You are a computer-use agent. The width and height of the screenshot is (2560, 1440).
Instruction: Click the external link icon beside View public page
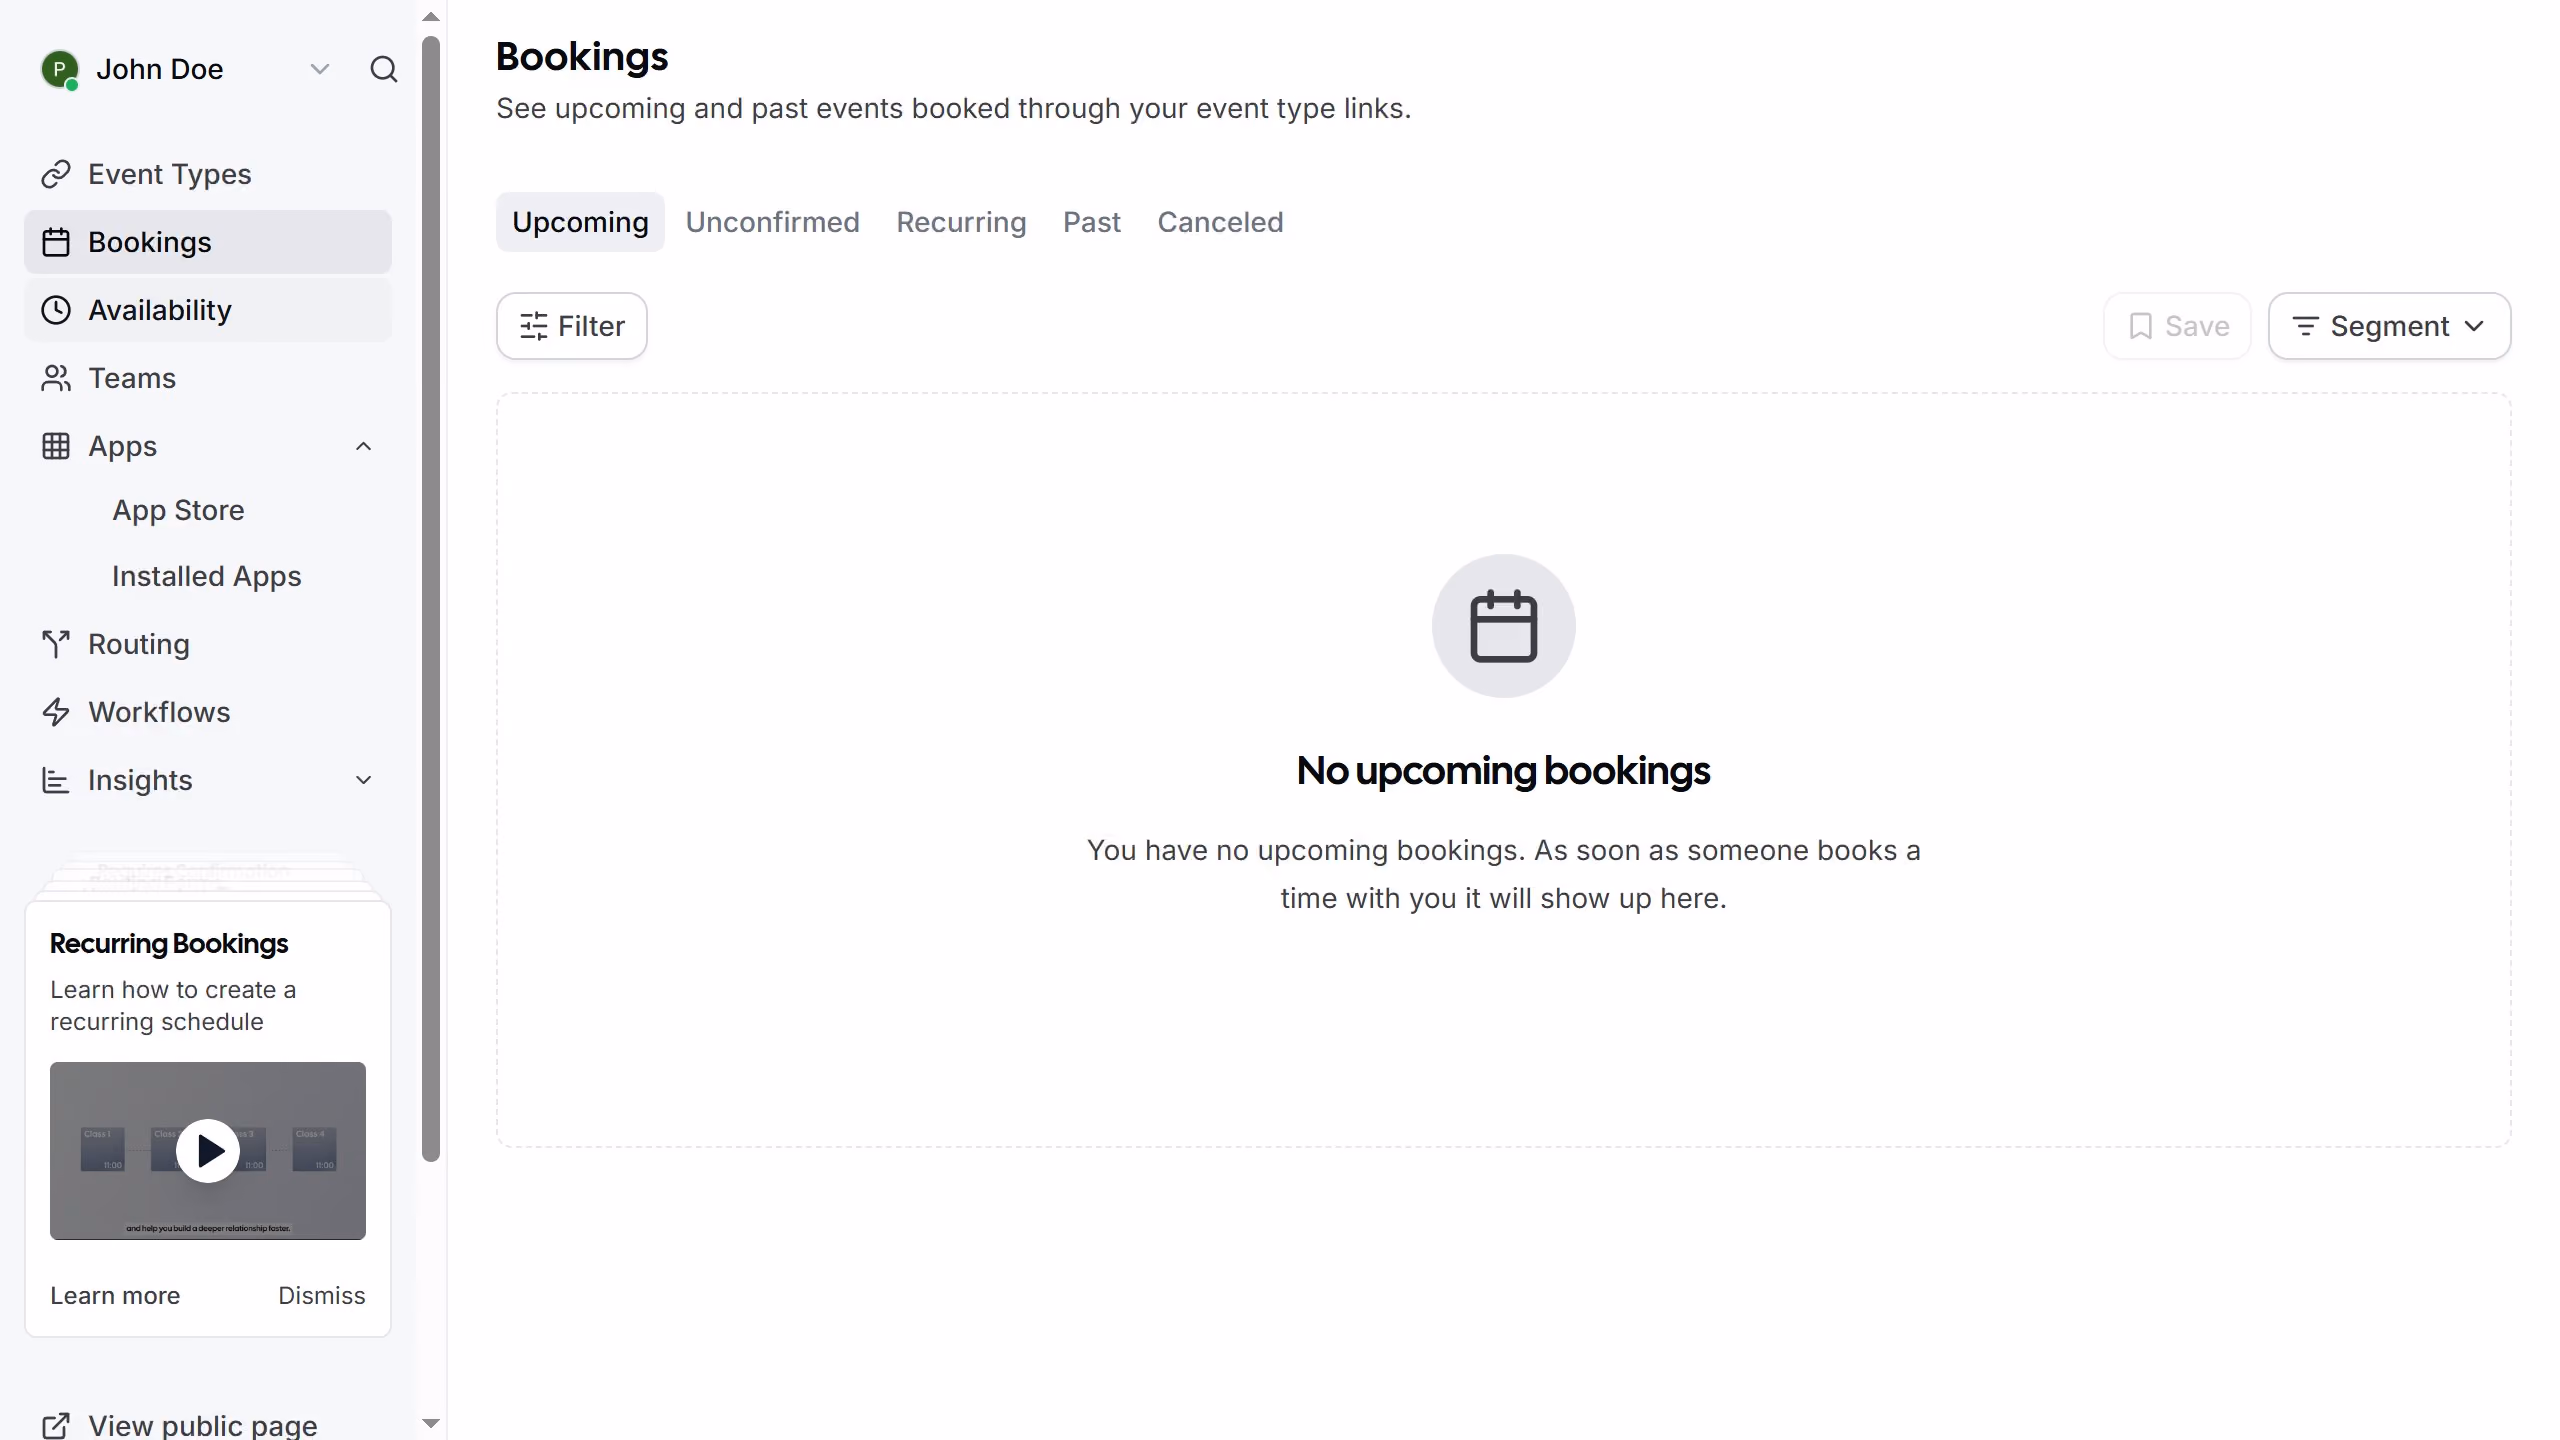click(x=56, y=1425)
